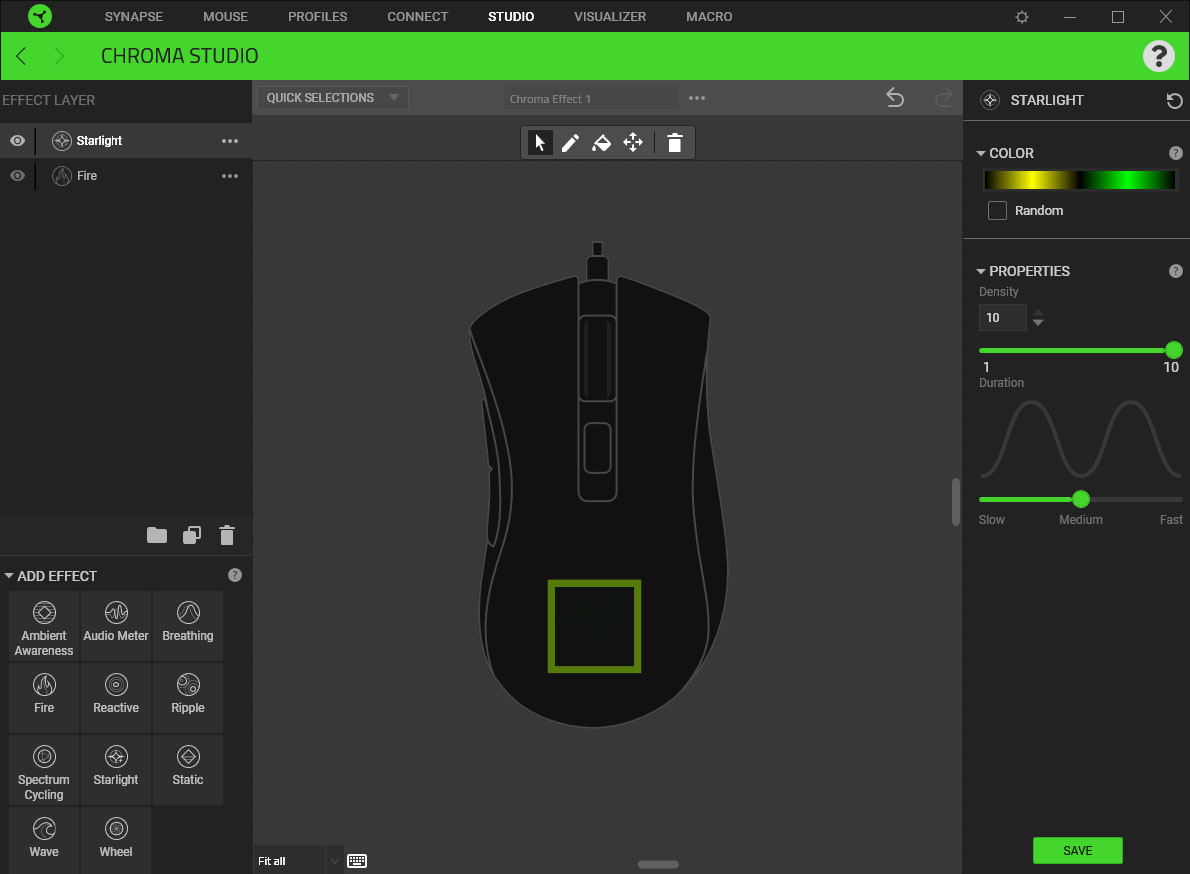The image size is (1190, 874).
Task: Add the Ripple effect
Action: (x=187, y=698)
